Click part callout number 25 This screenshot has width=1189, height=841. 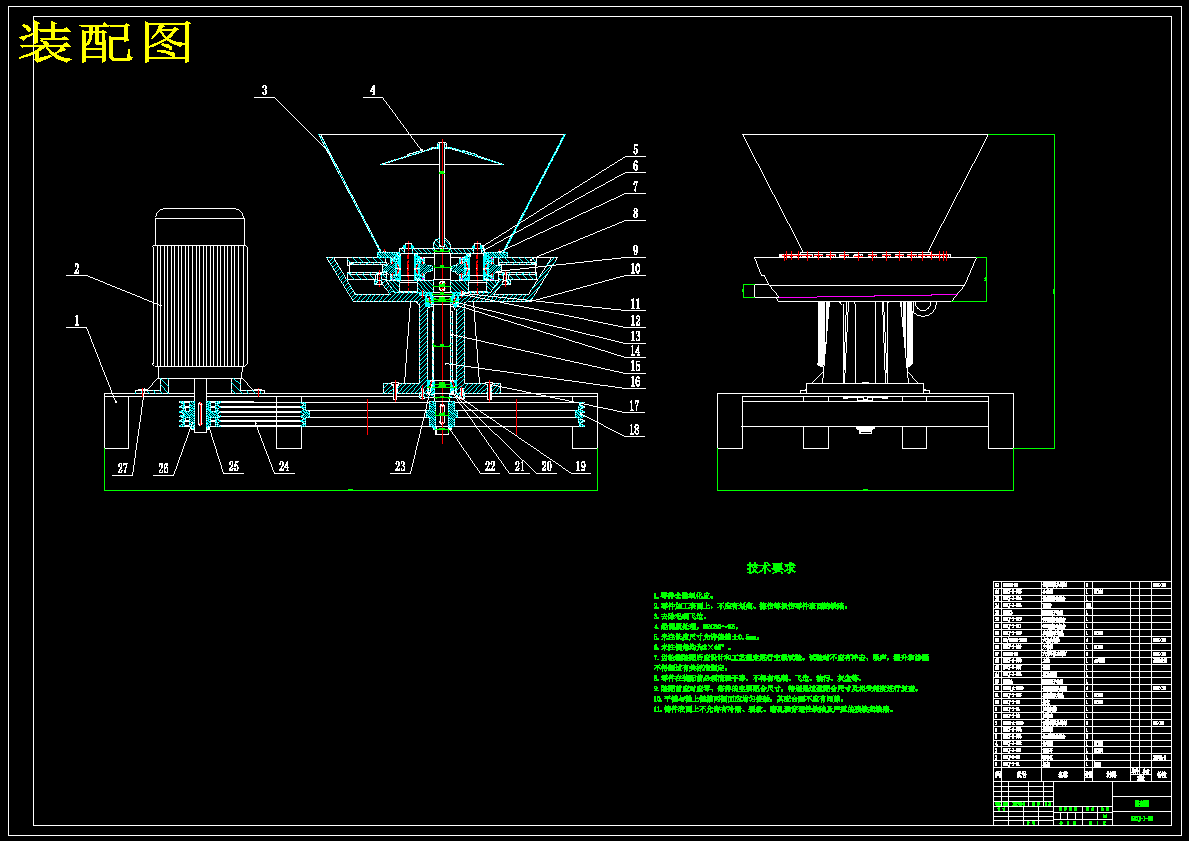(x=234, y=467)
